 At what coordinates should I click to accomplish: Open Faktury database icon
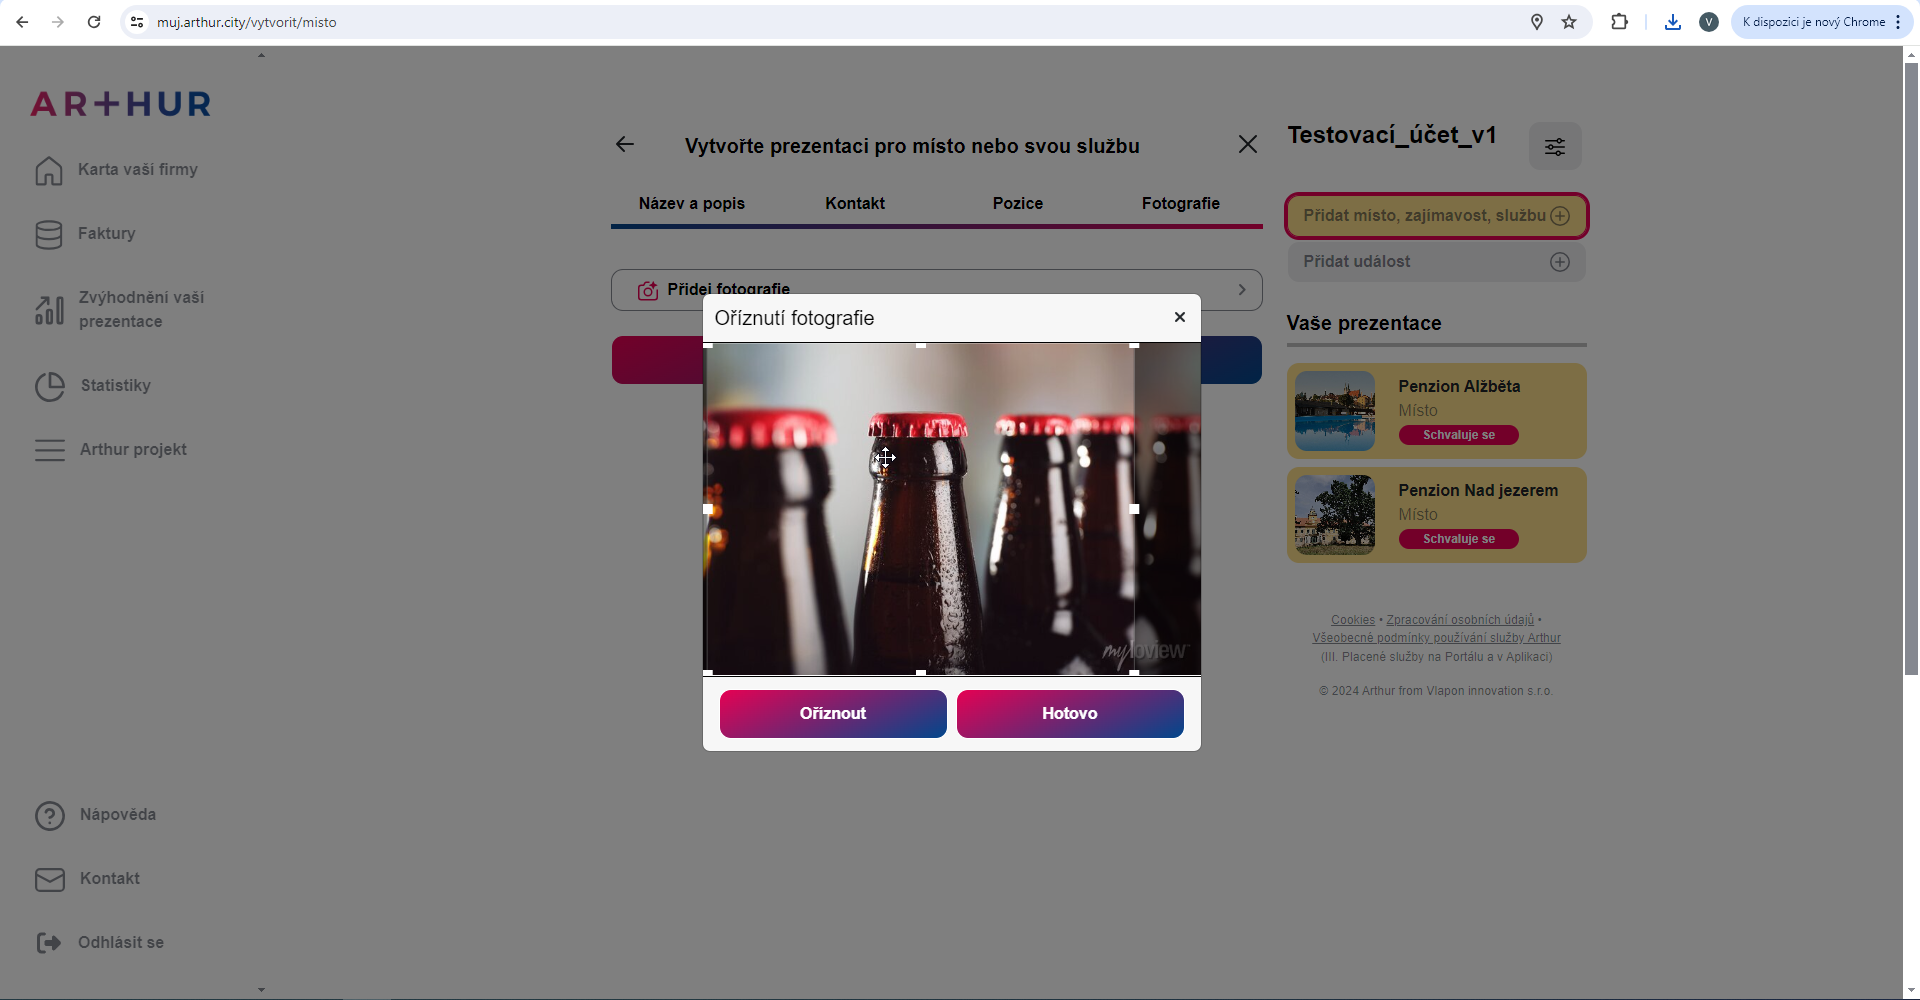point(49,234)
